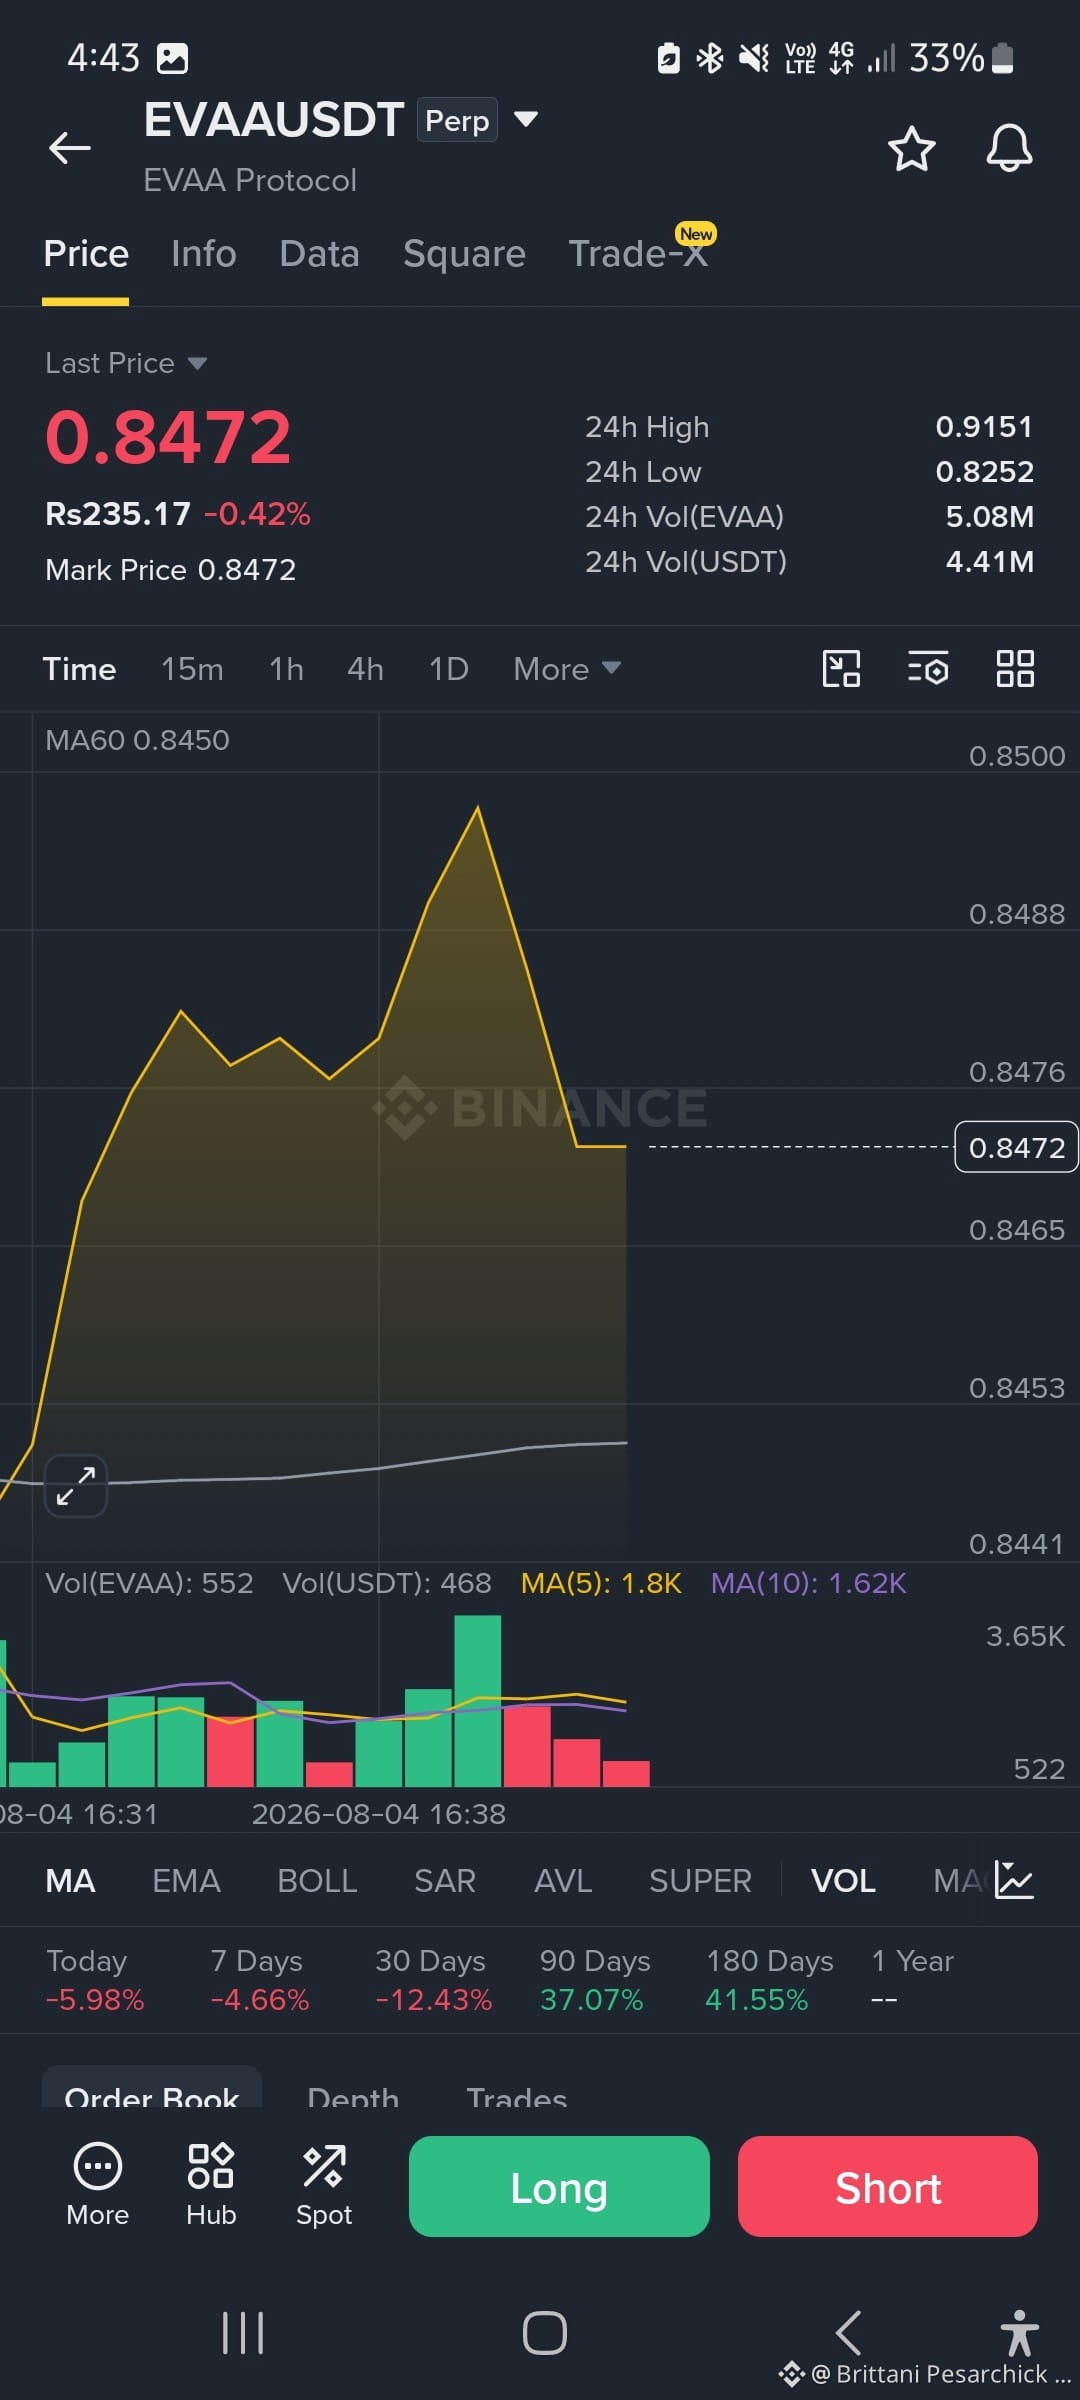Screen dimensions: 1080x2400
Task: Tap the MA60 0.8450 label
Action: point(137,740)
